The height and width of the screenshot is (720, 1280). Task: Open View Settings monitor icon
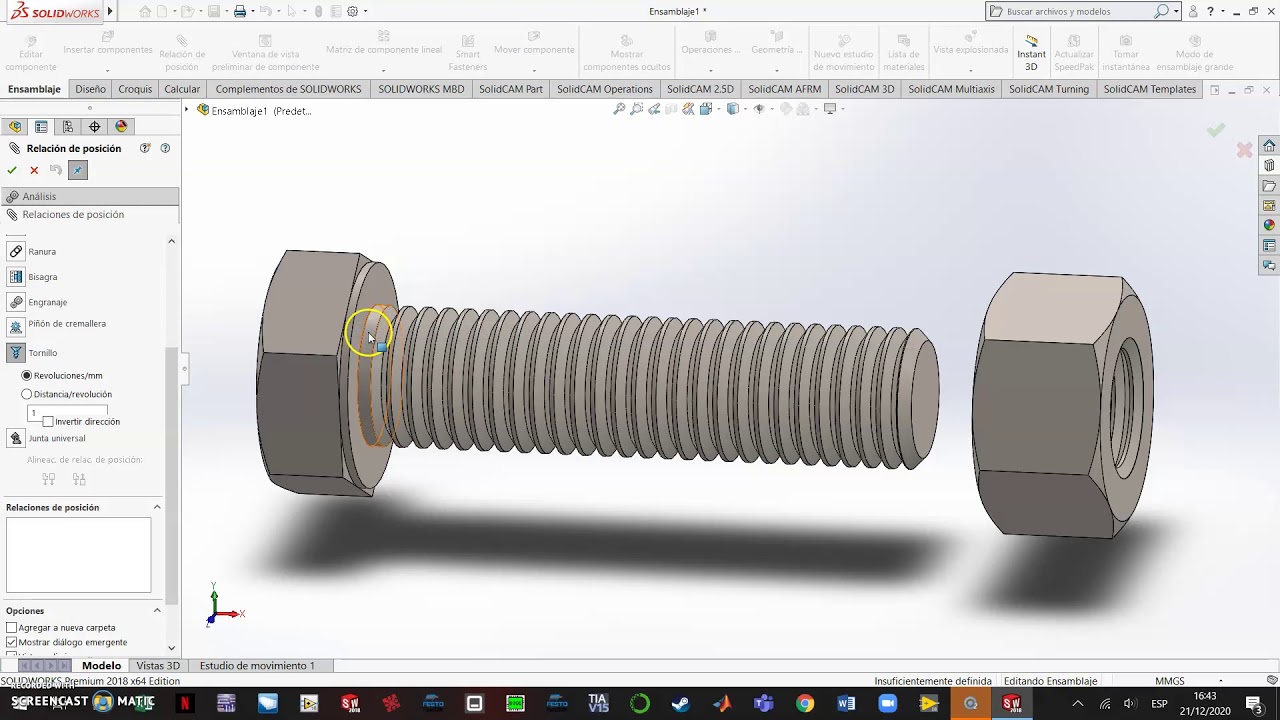click(x=830, y=109)
